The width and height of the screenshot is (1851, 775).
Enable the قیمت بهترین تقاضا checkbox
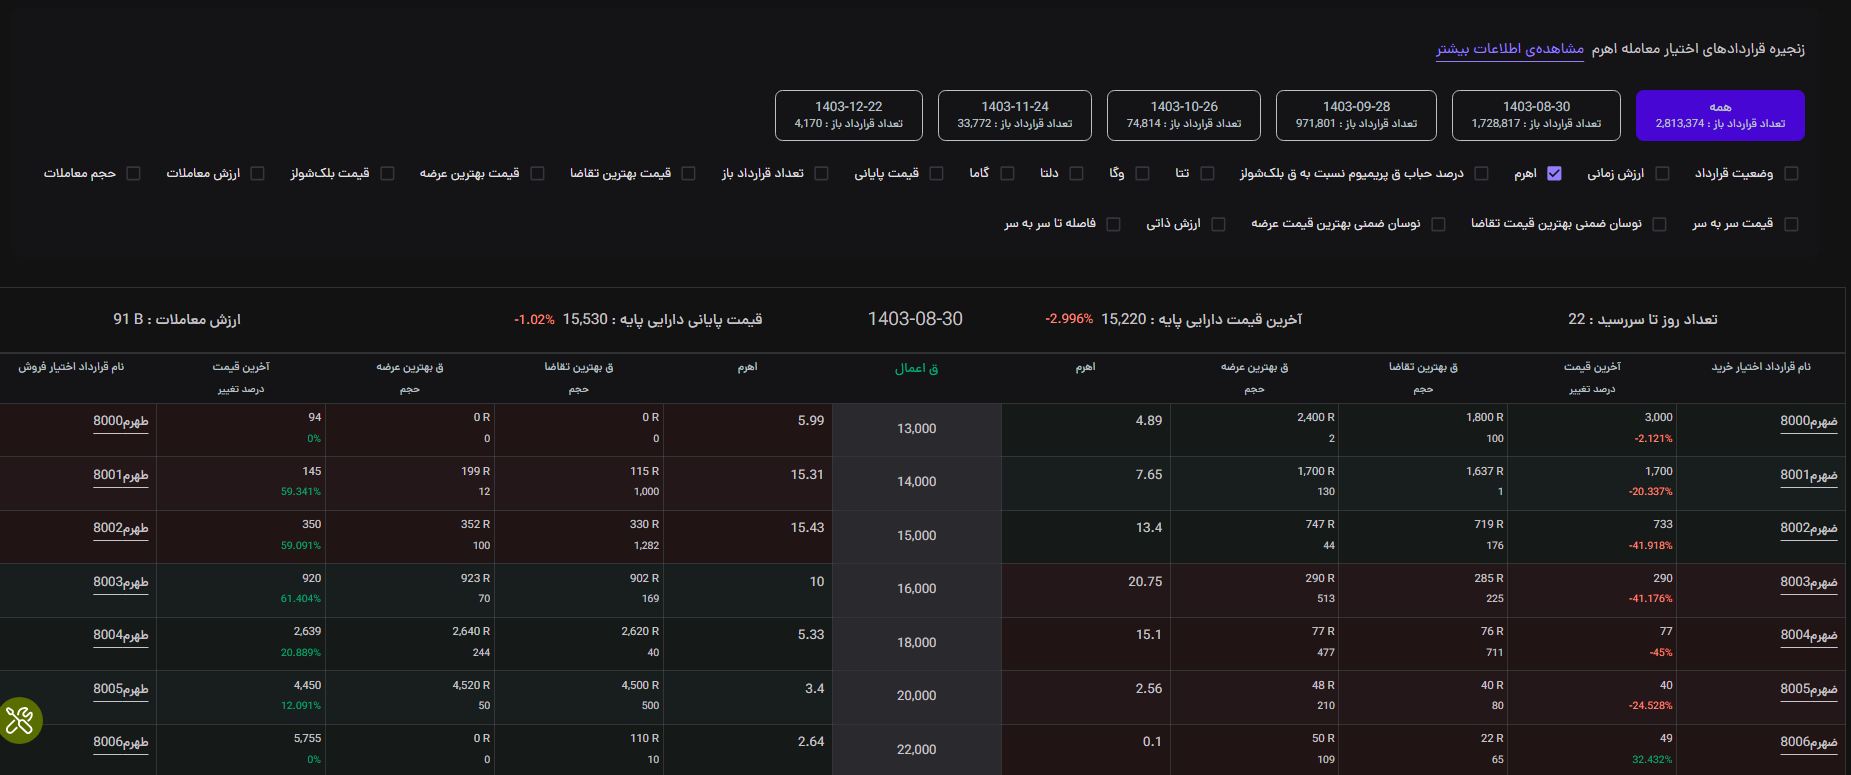coord(688,173)
